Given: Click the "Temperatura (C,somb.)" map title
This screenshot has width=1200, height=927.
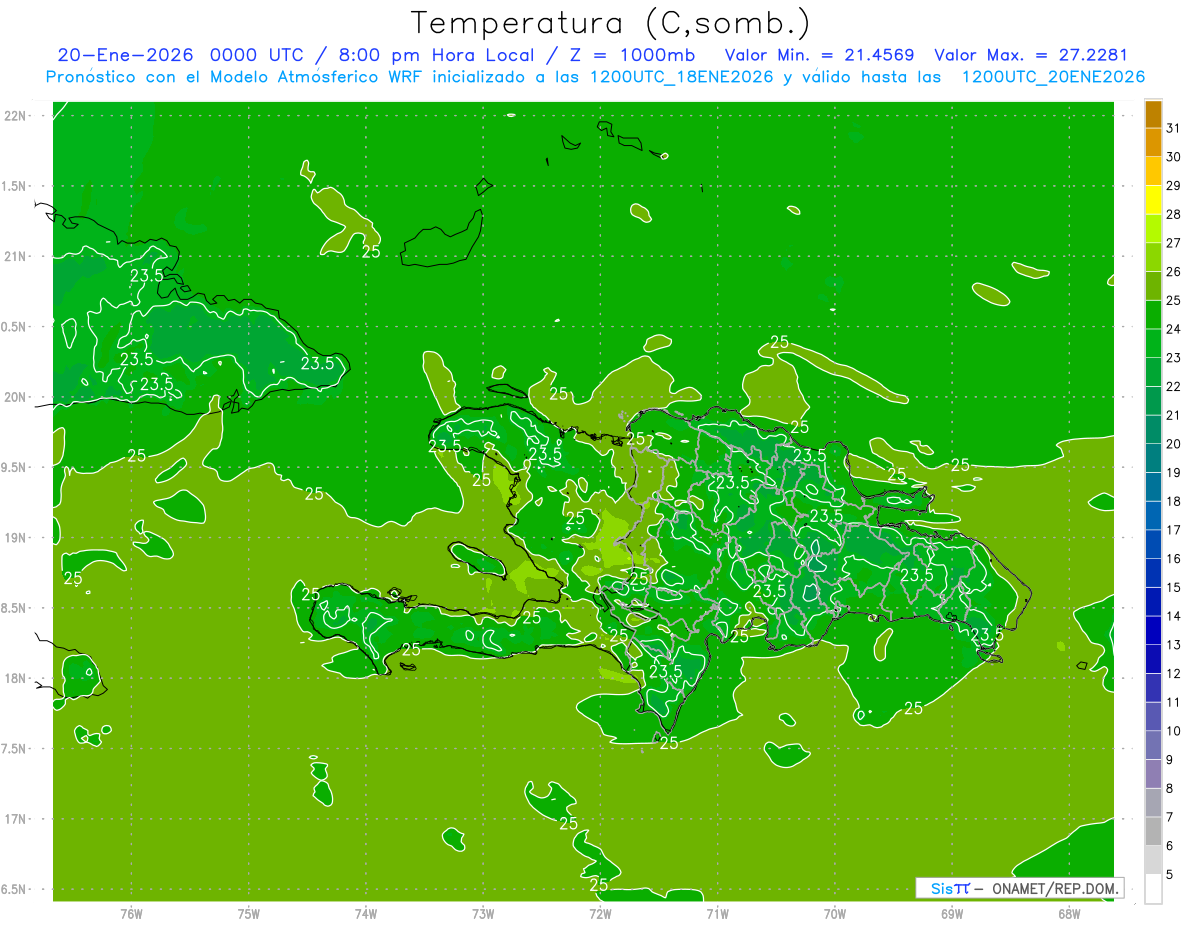Looking at the screenshot, I should click(611, 23).
